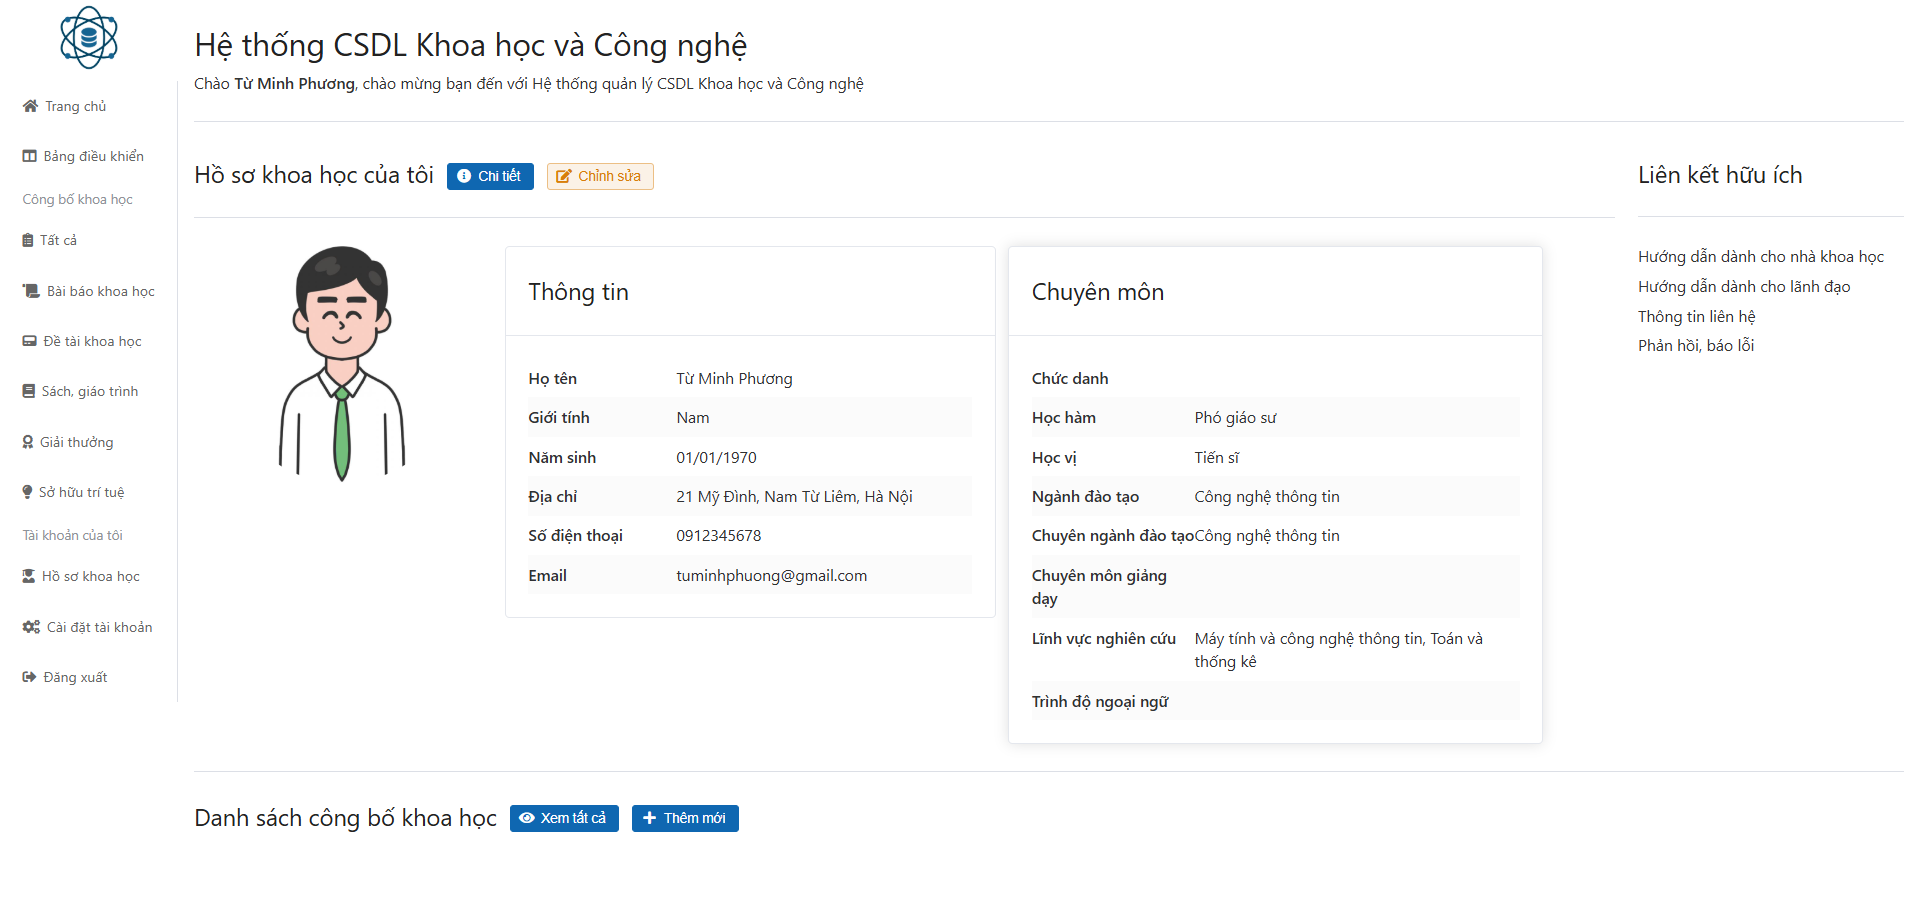Click the home icon beside Trang chủ
The width and height of the screenshot is (1919, 900).
point(30,106)
